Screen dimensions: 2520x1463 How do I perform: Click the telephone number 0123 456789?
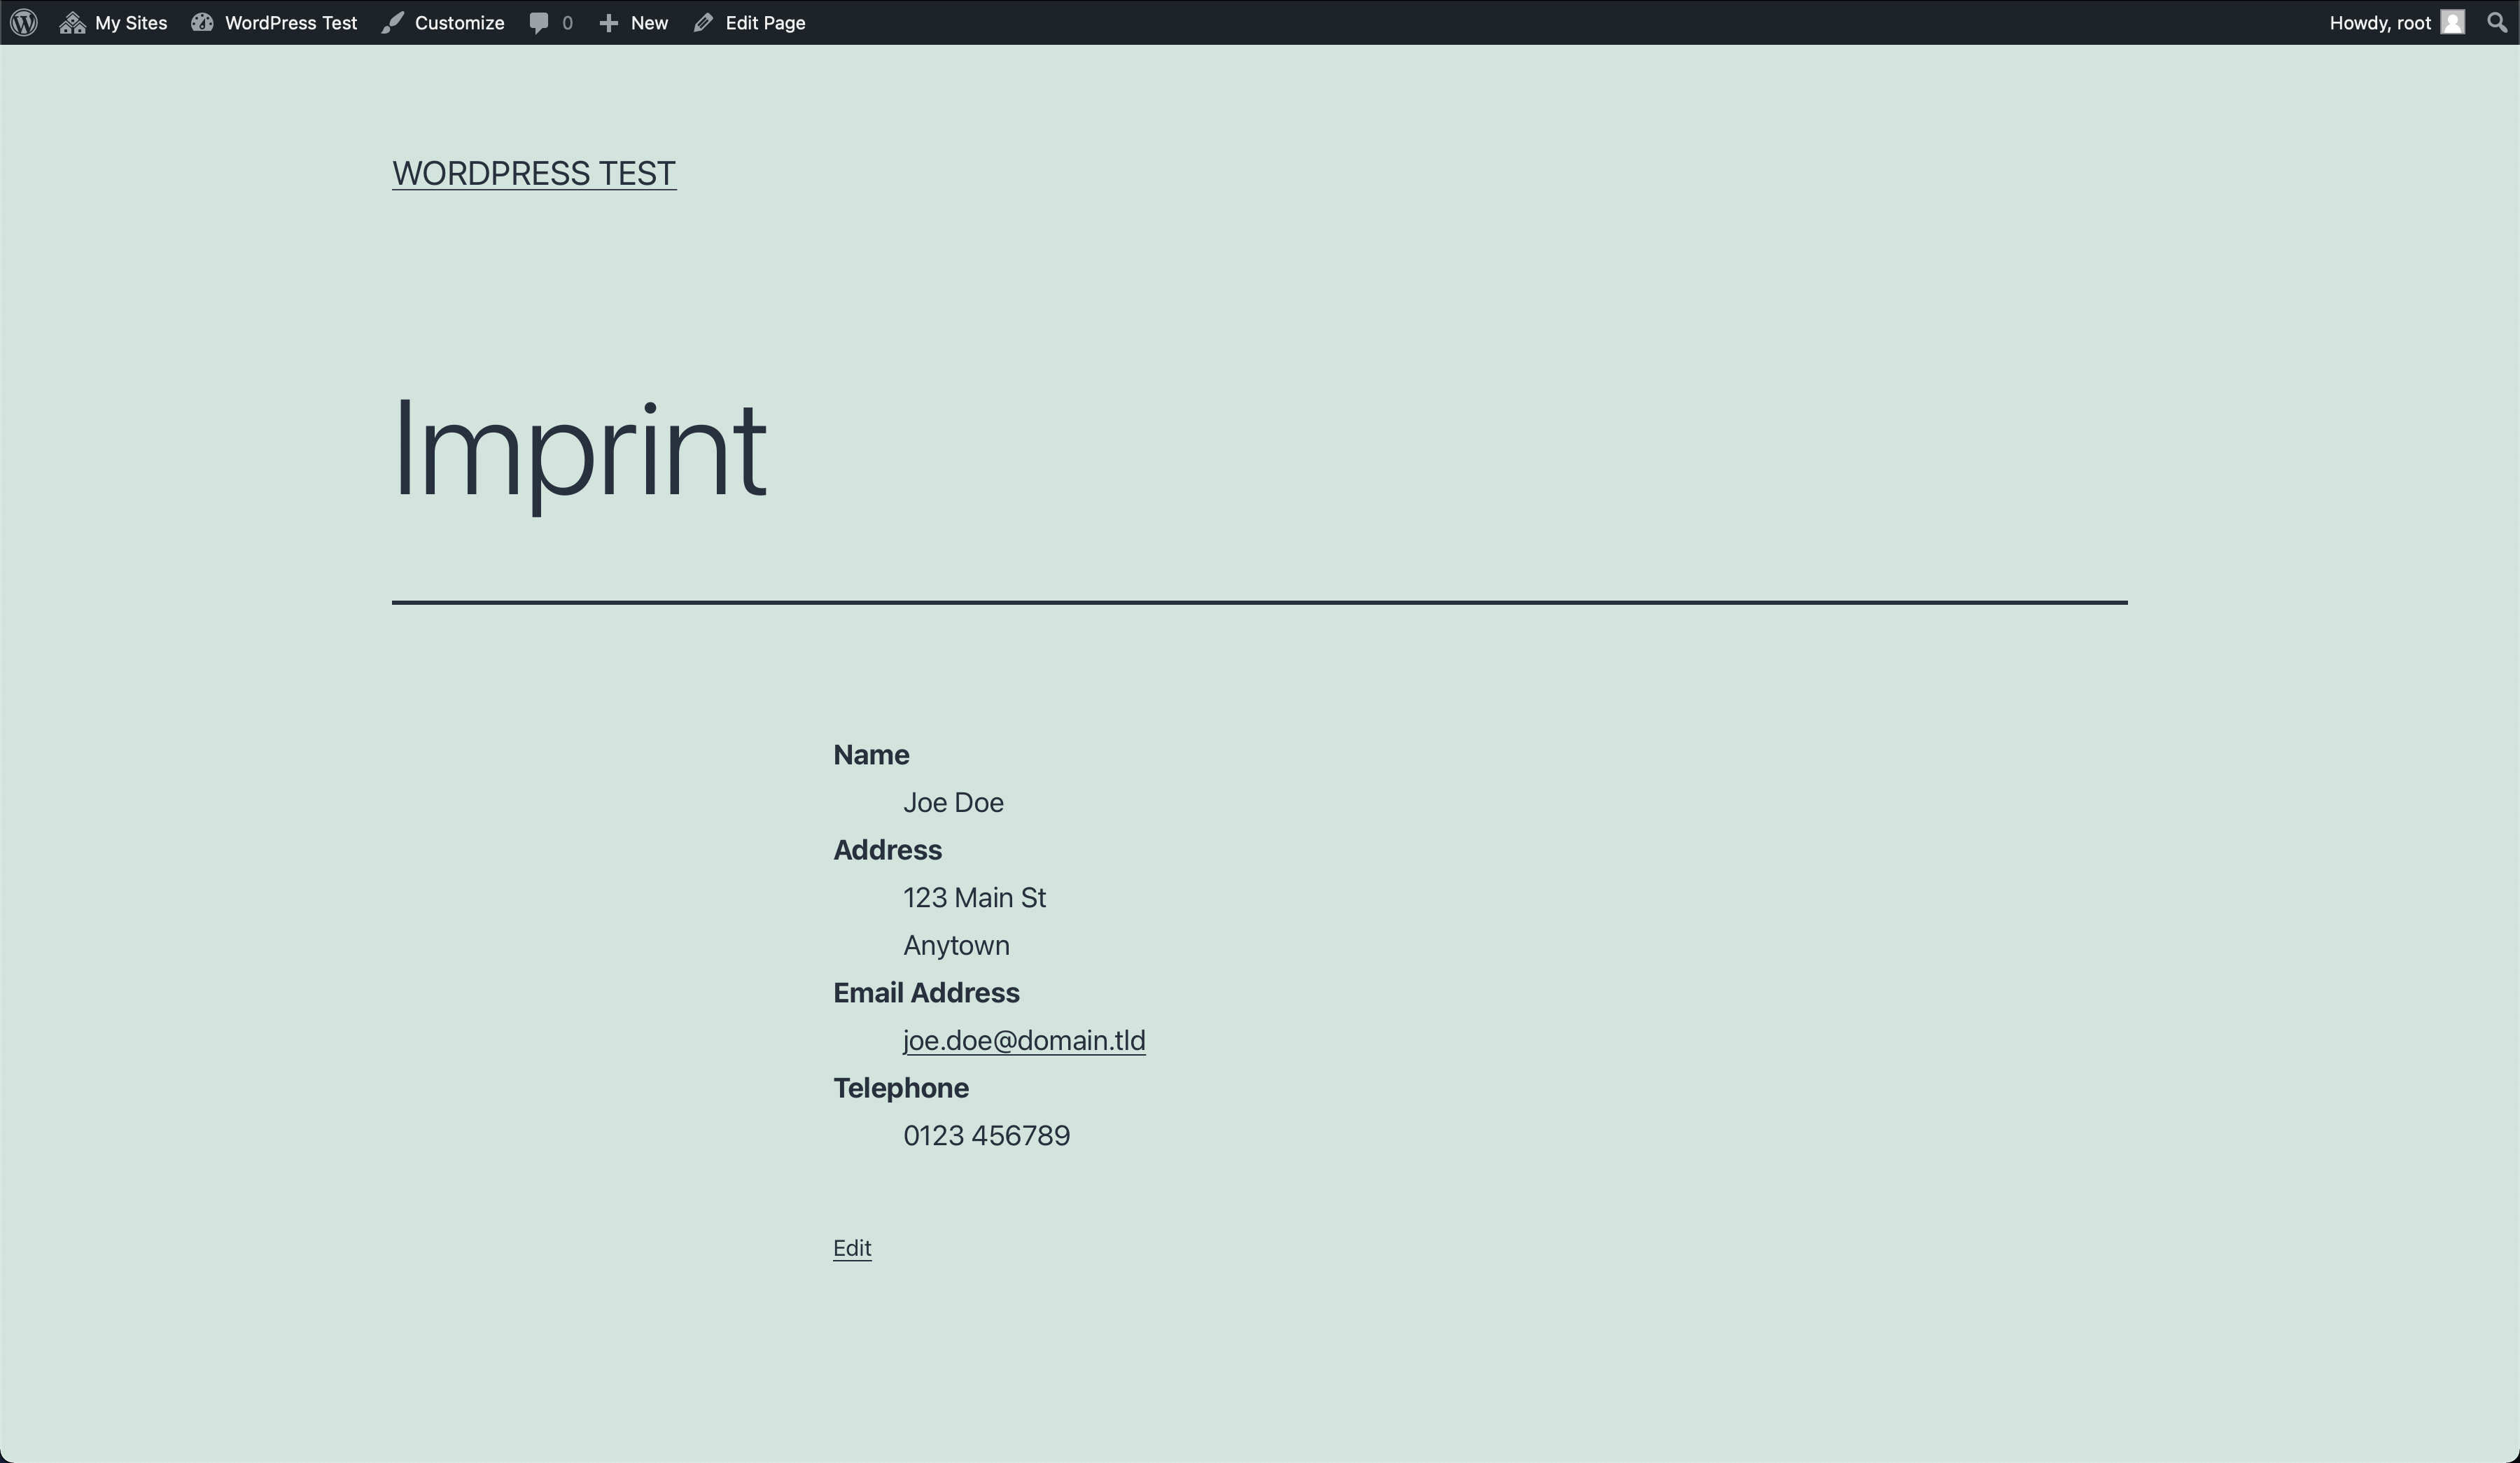986,1136
